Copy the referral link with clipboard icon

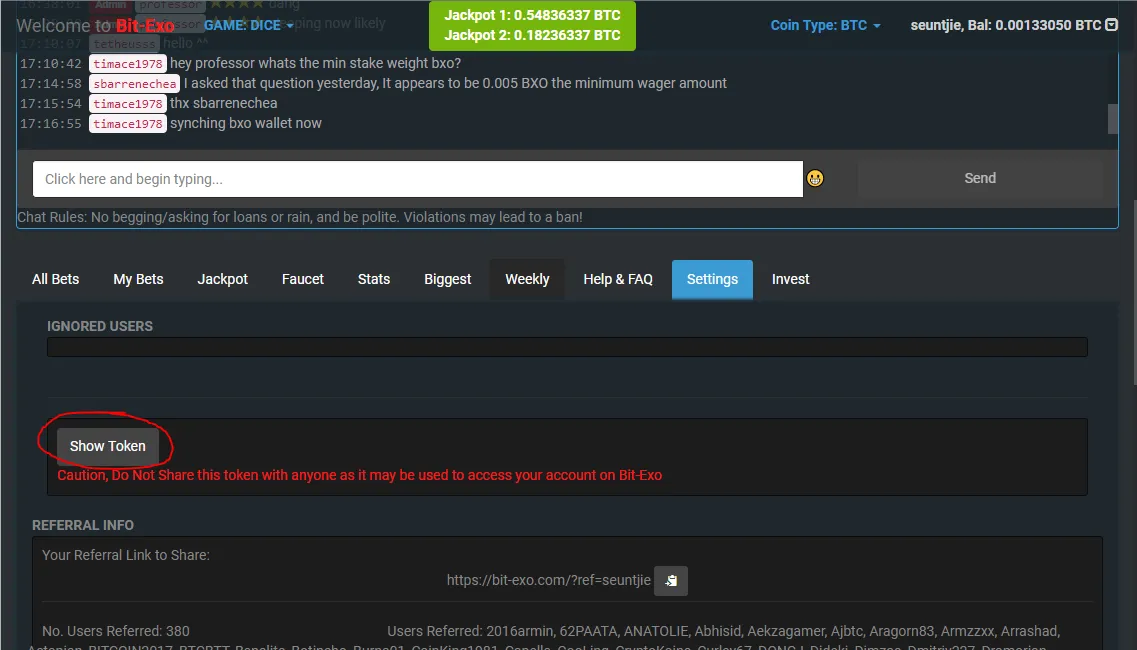coord(671,580)
